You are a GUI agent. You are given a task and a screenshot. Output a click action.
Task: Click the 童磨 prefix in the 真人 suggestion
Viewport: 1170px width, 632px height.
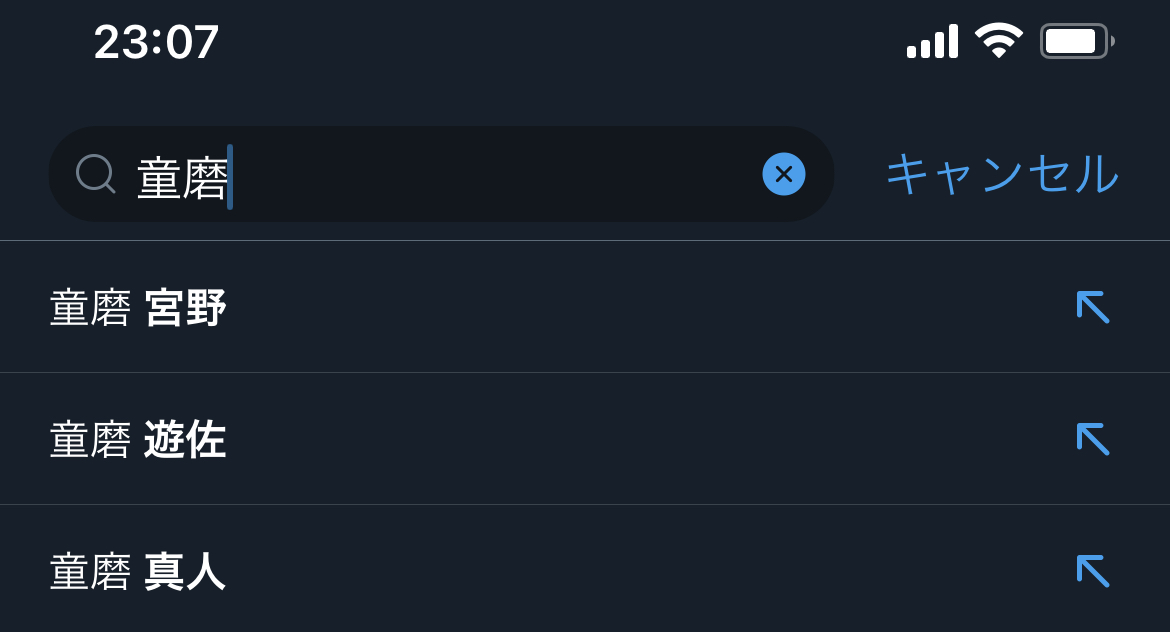(90, 572)
